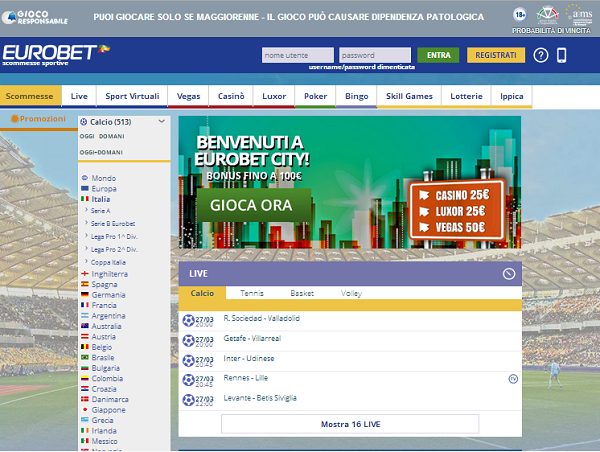Collapse the Calcio (513) dropdown arrow
The image size is (600, 452).
162,121
